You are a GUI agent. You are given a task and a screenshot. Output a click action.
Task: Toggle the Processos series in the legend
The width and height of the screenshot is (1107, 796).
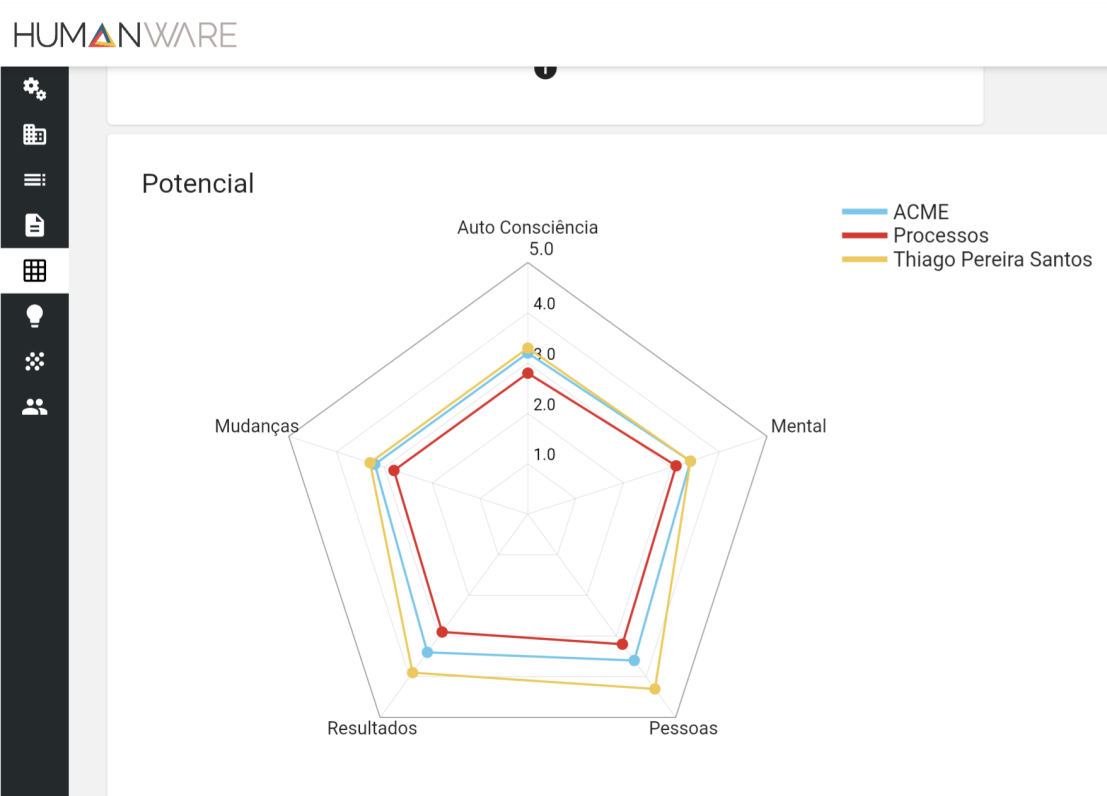click(940, 236)
